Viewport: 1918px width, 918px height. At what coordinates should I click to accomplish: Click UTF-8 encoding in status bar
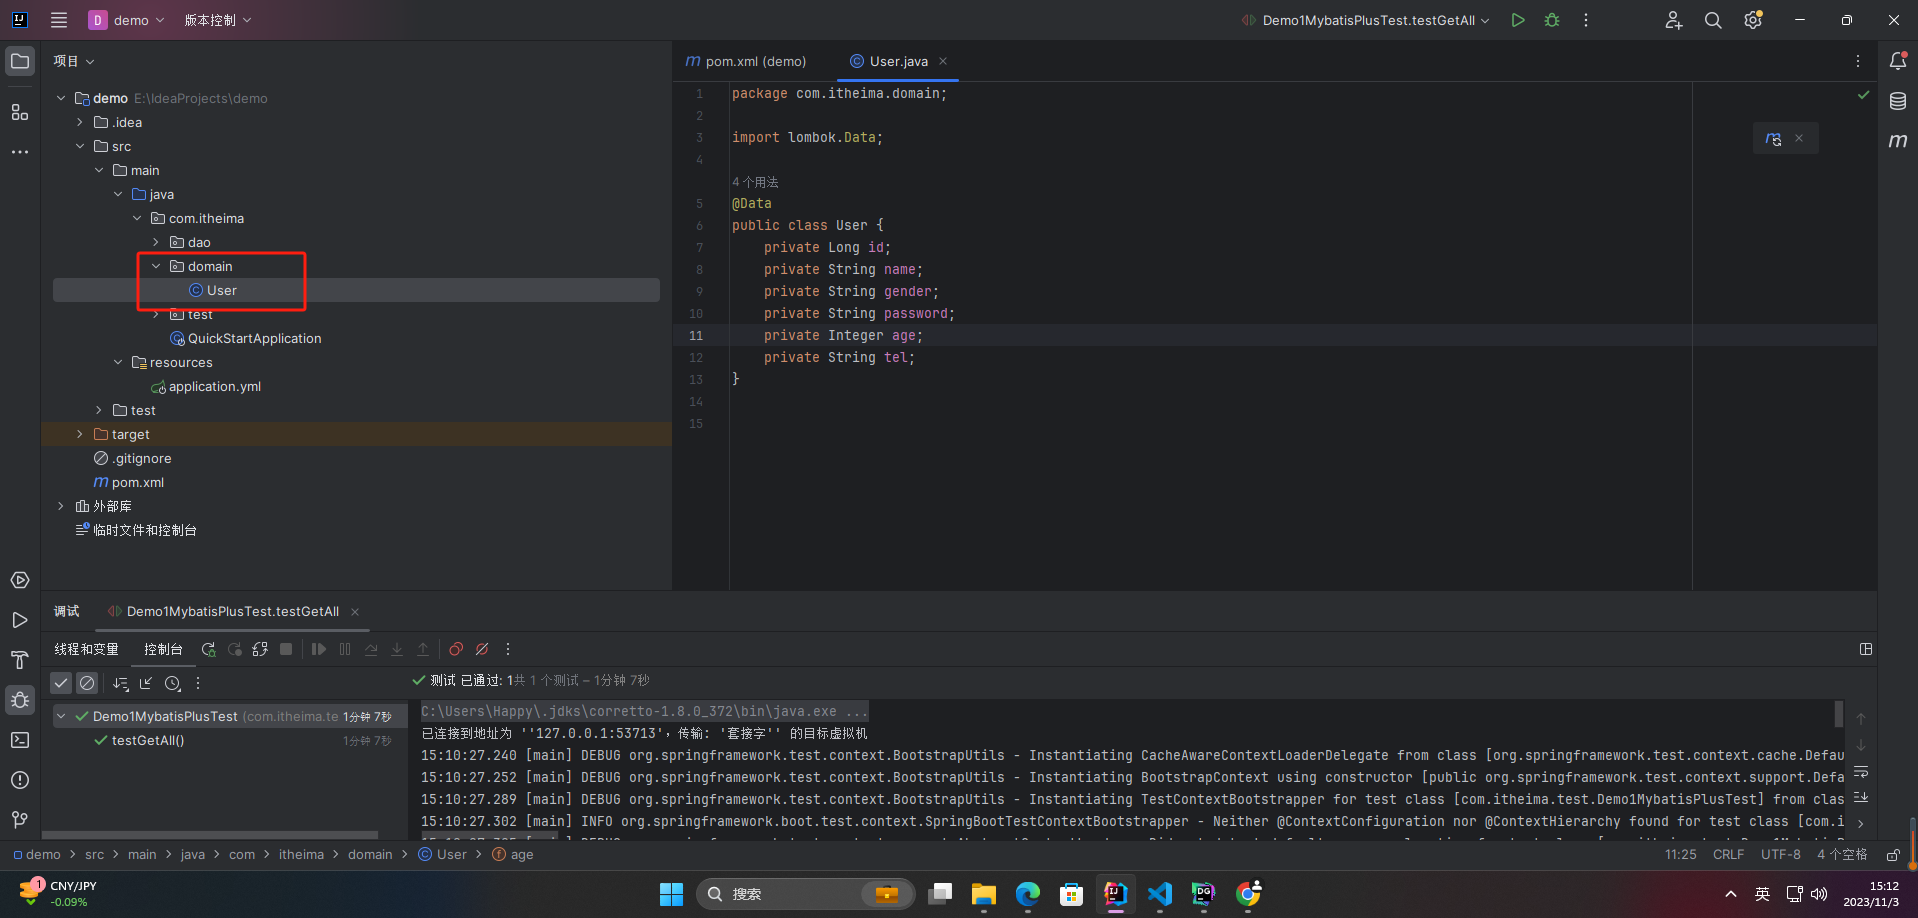pos(1781,855)
